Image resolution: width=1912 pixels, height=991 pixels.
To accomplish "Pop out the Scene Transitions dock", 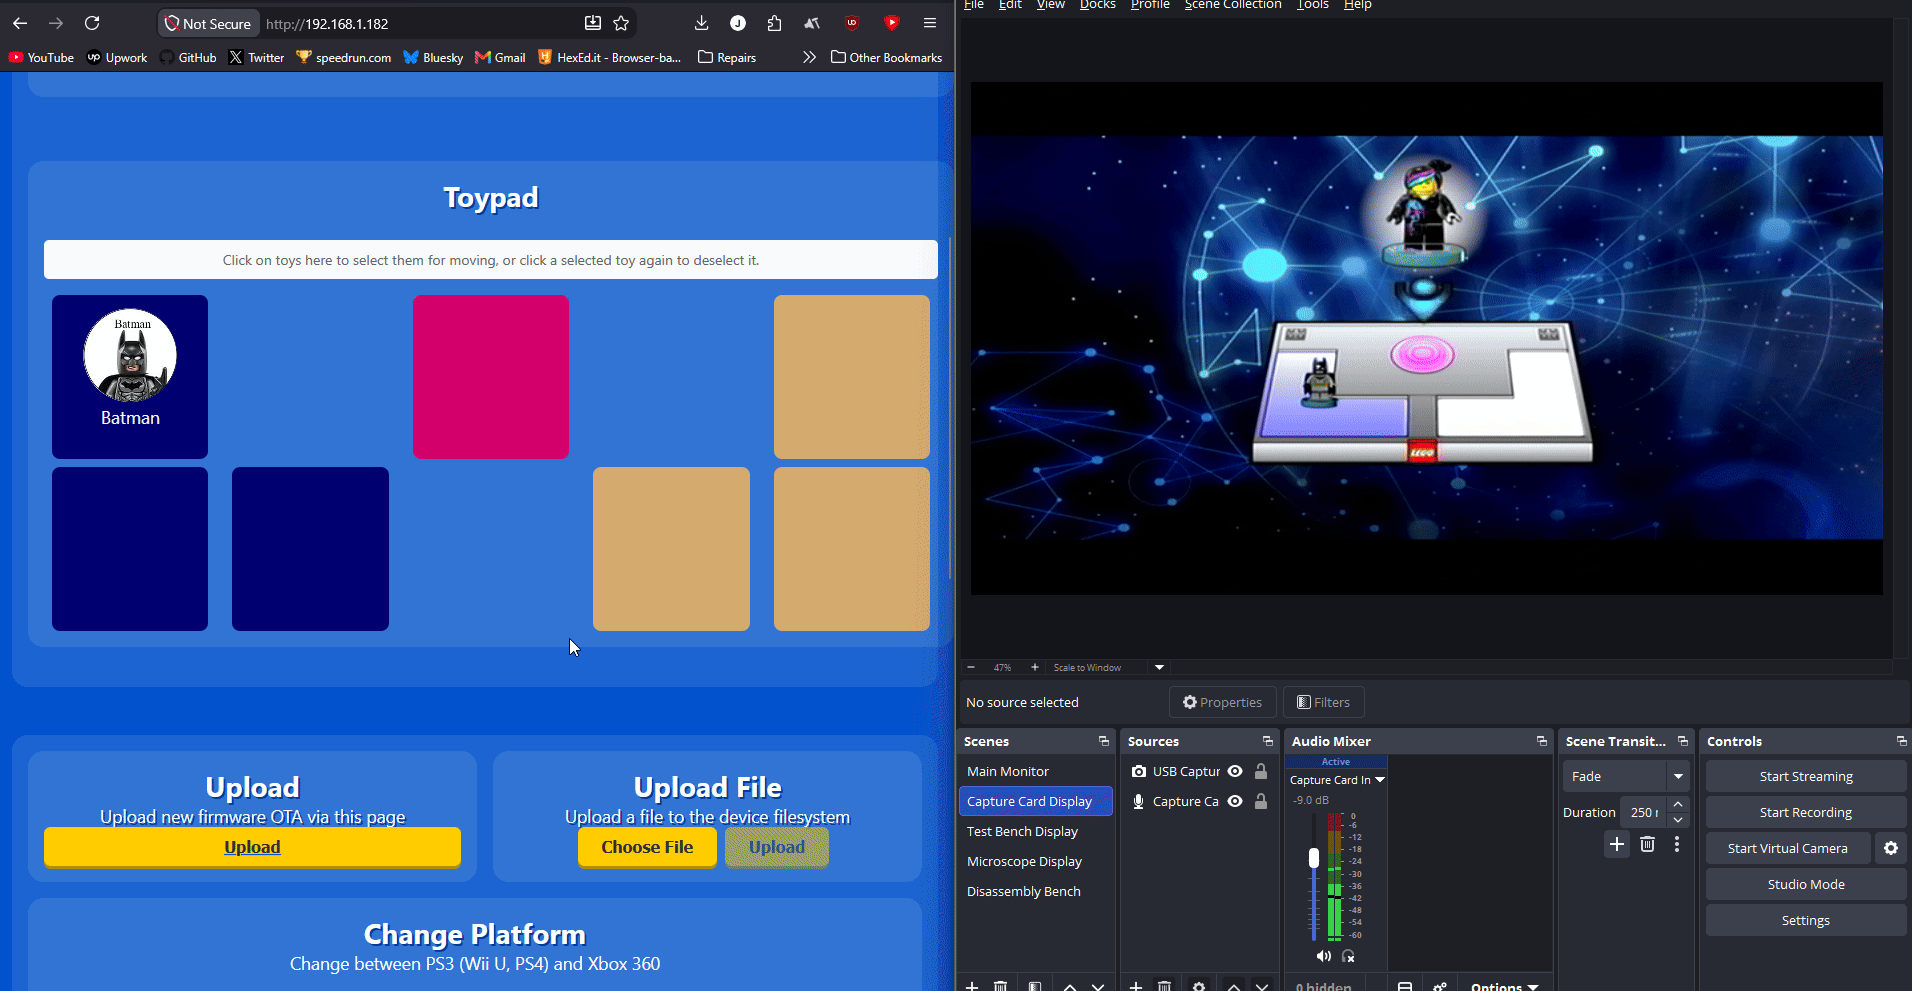I will [1683, 741].
